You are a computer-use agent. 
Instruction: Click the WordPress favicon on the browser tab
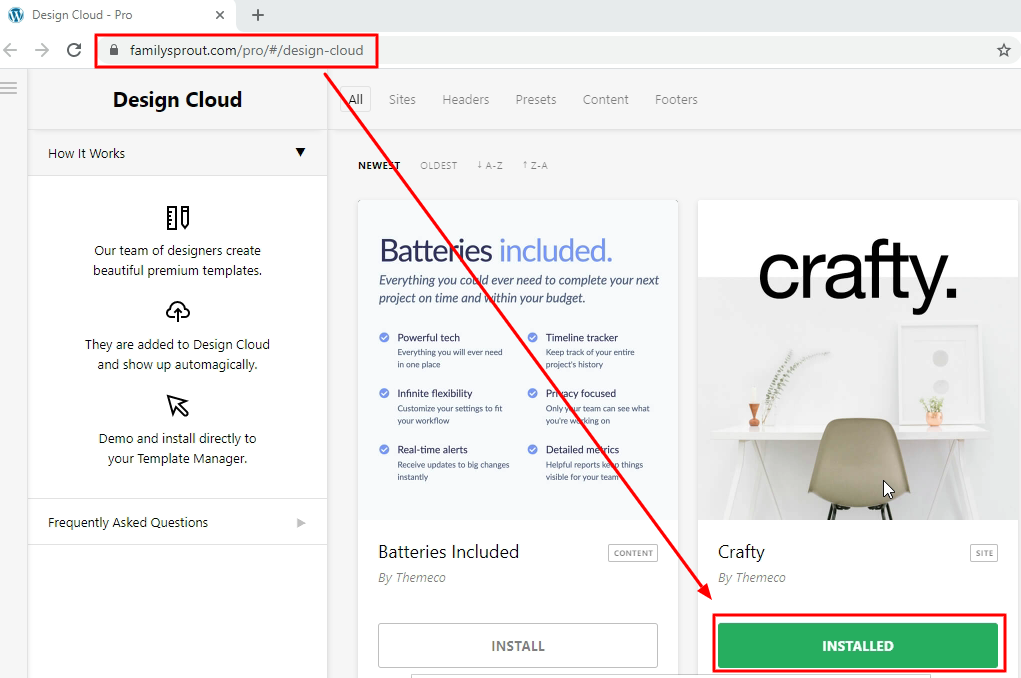point(16,14)
